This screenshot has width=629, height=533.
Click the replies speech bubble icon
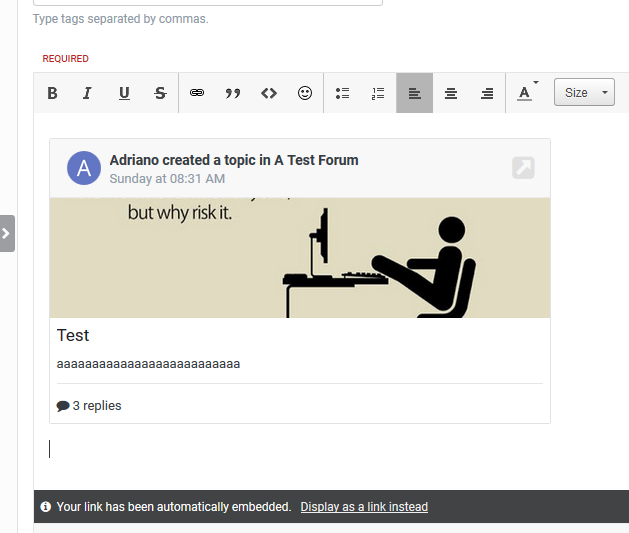tap(63, 406)
